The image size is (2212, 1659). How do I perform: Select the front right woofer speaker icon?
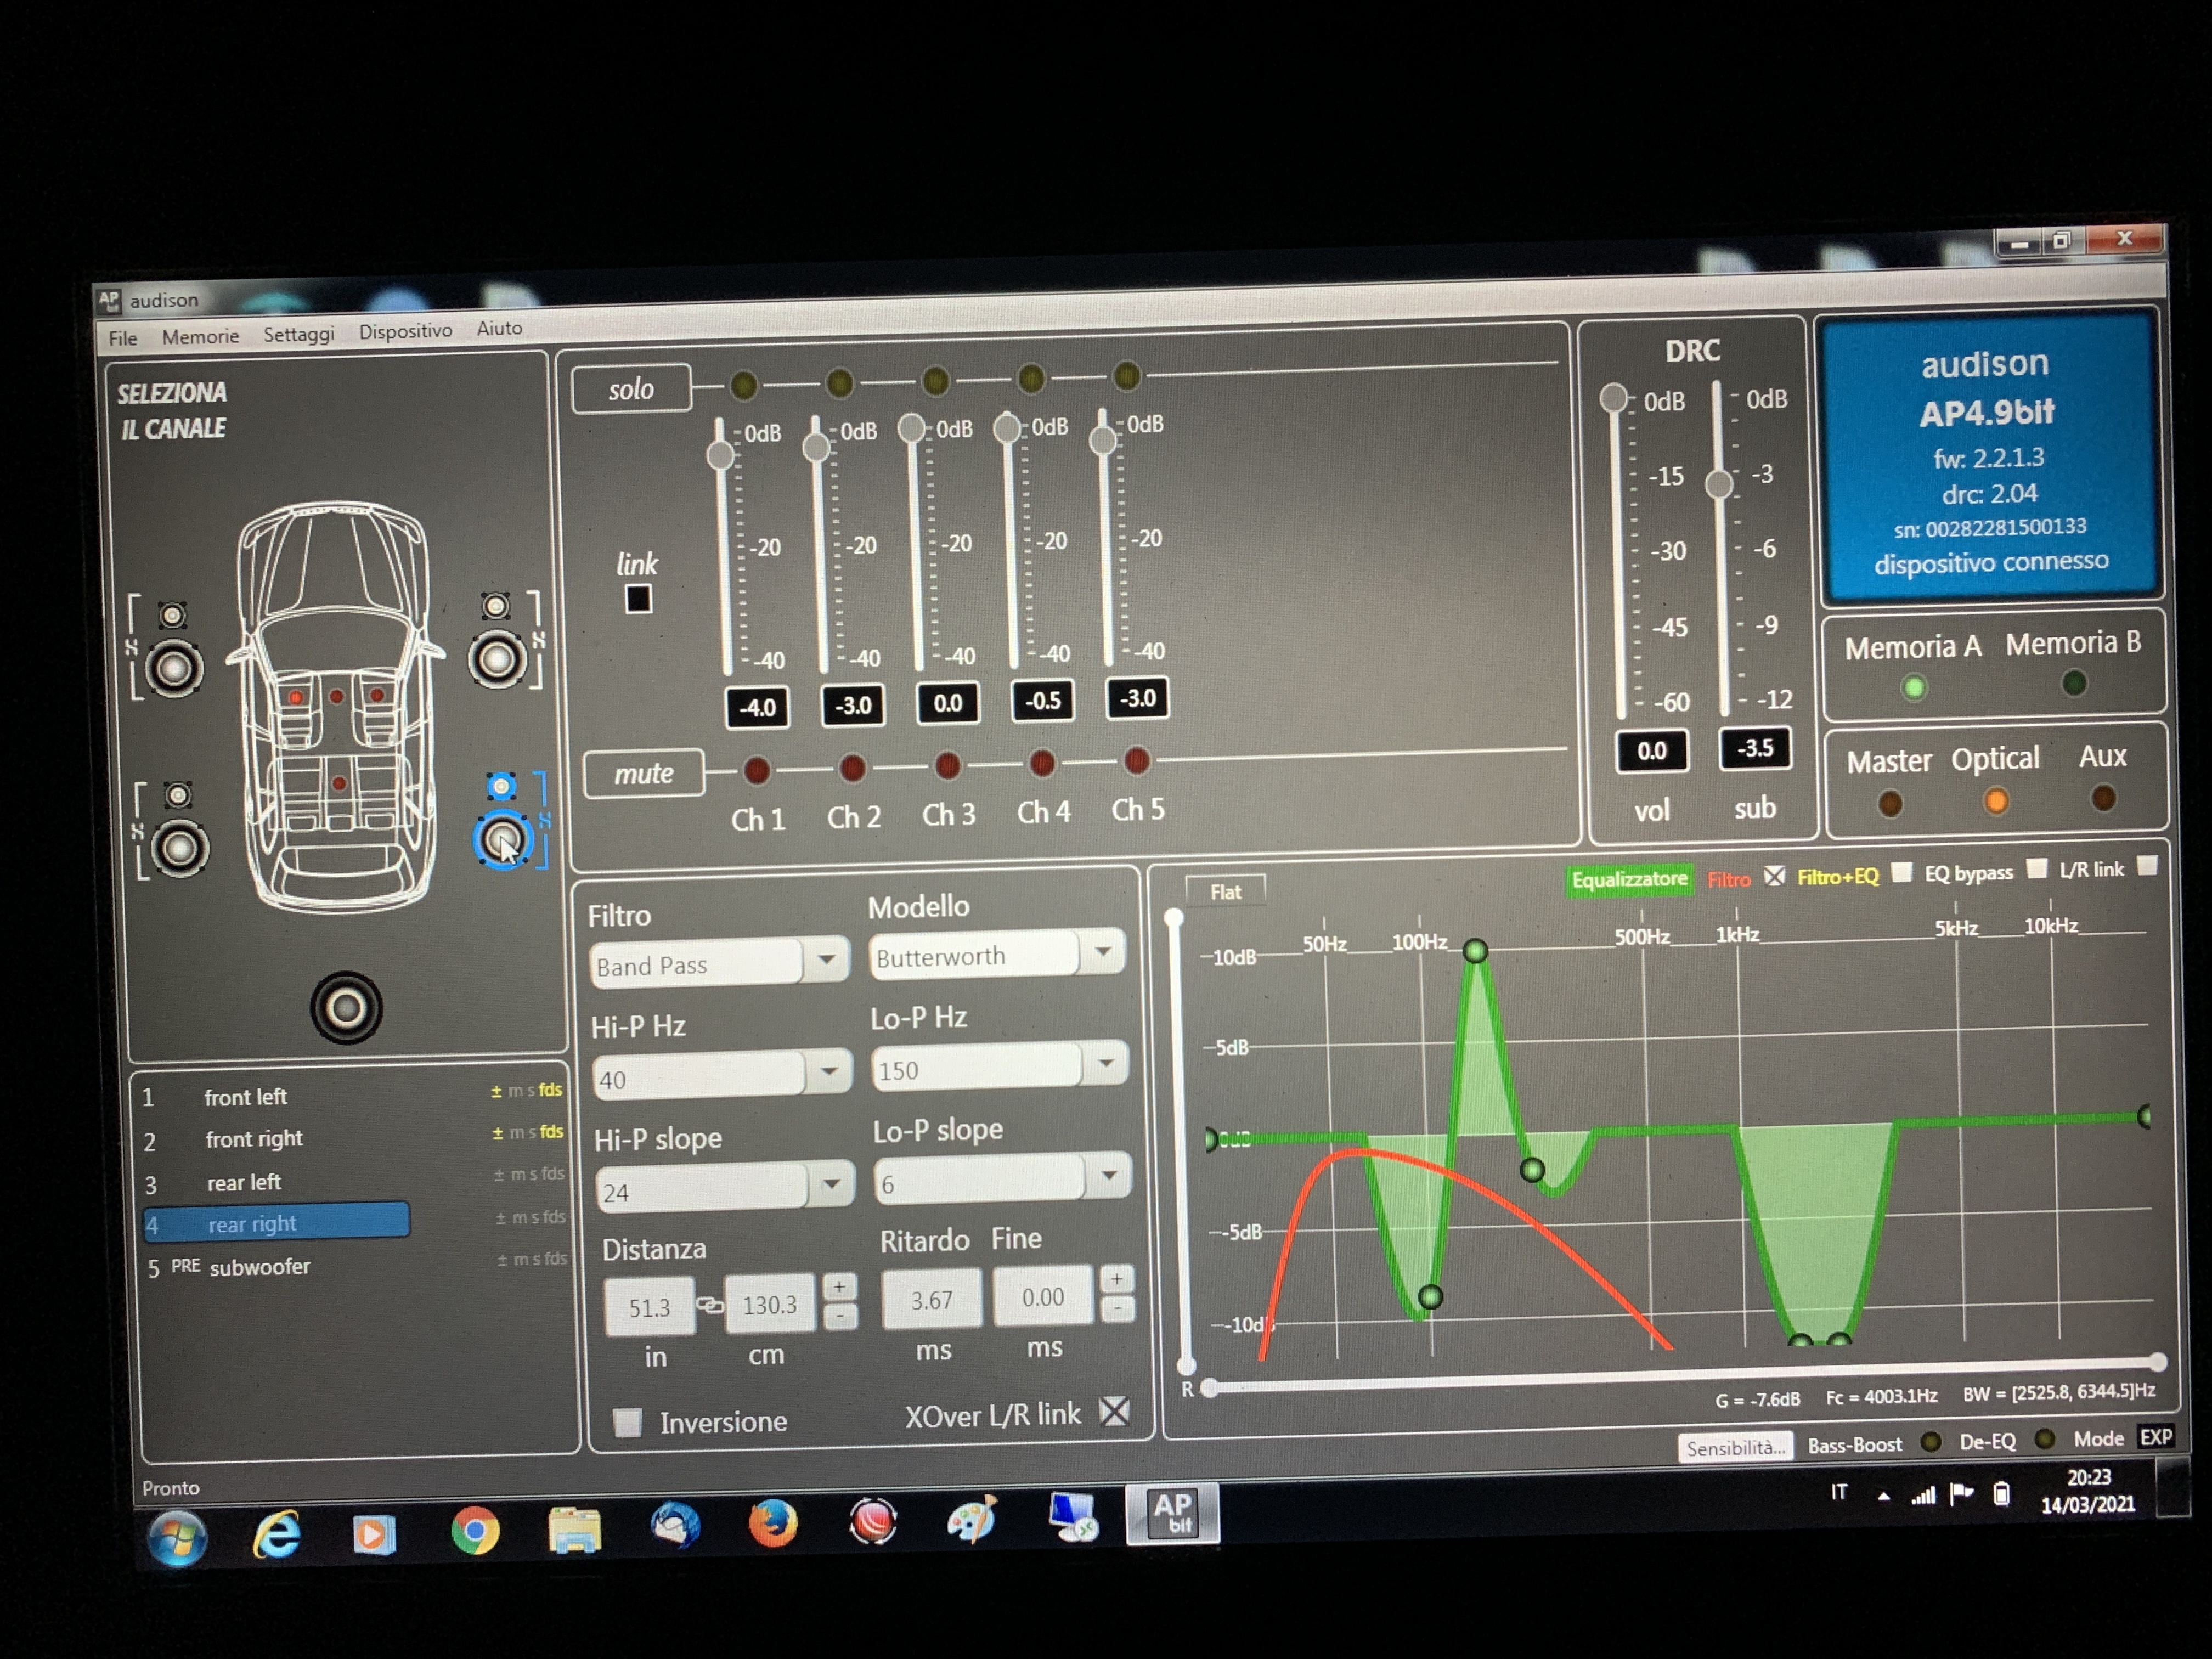tap(497, 659)
